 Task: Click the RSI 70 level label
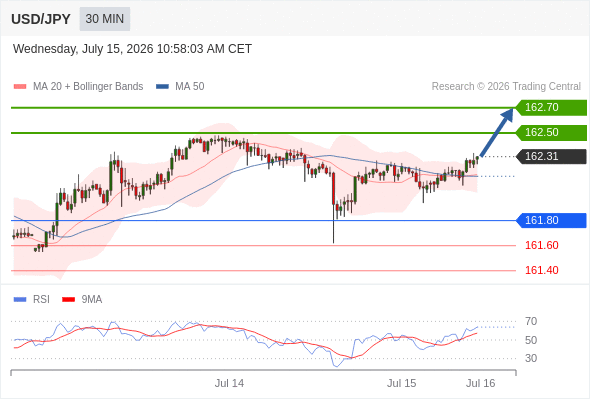[531, 321]
